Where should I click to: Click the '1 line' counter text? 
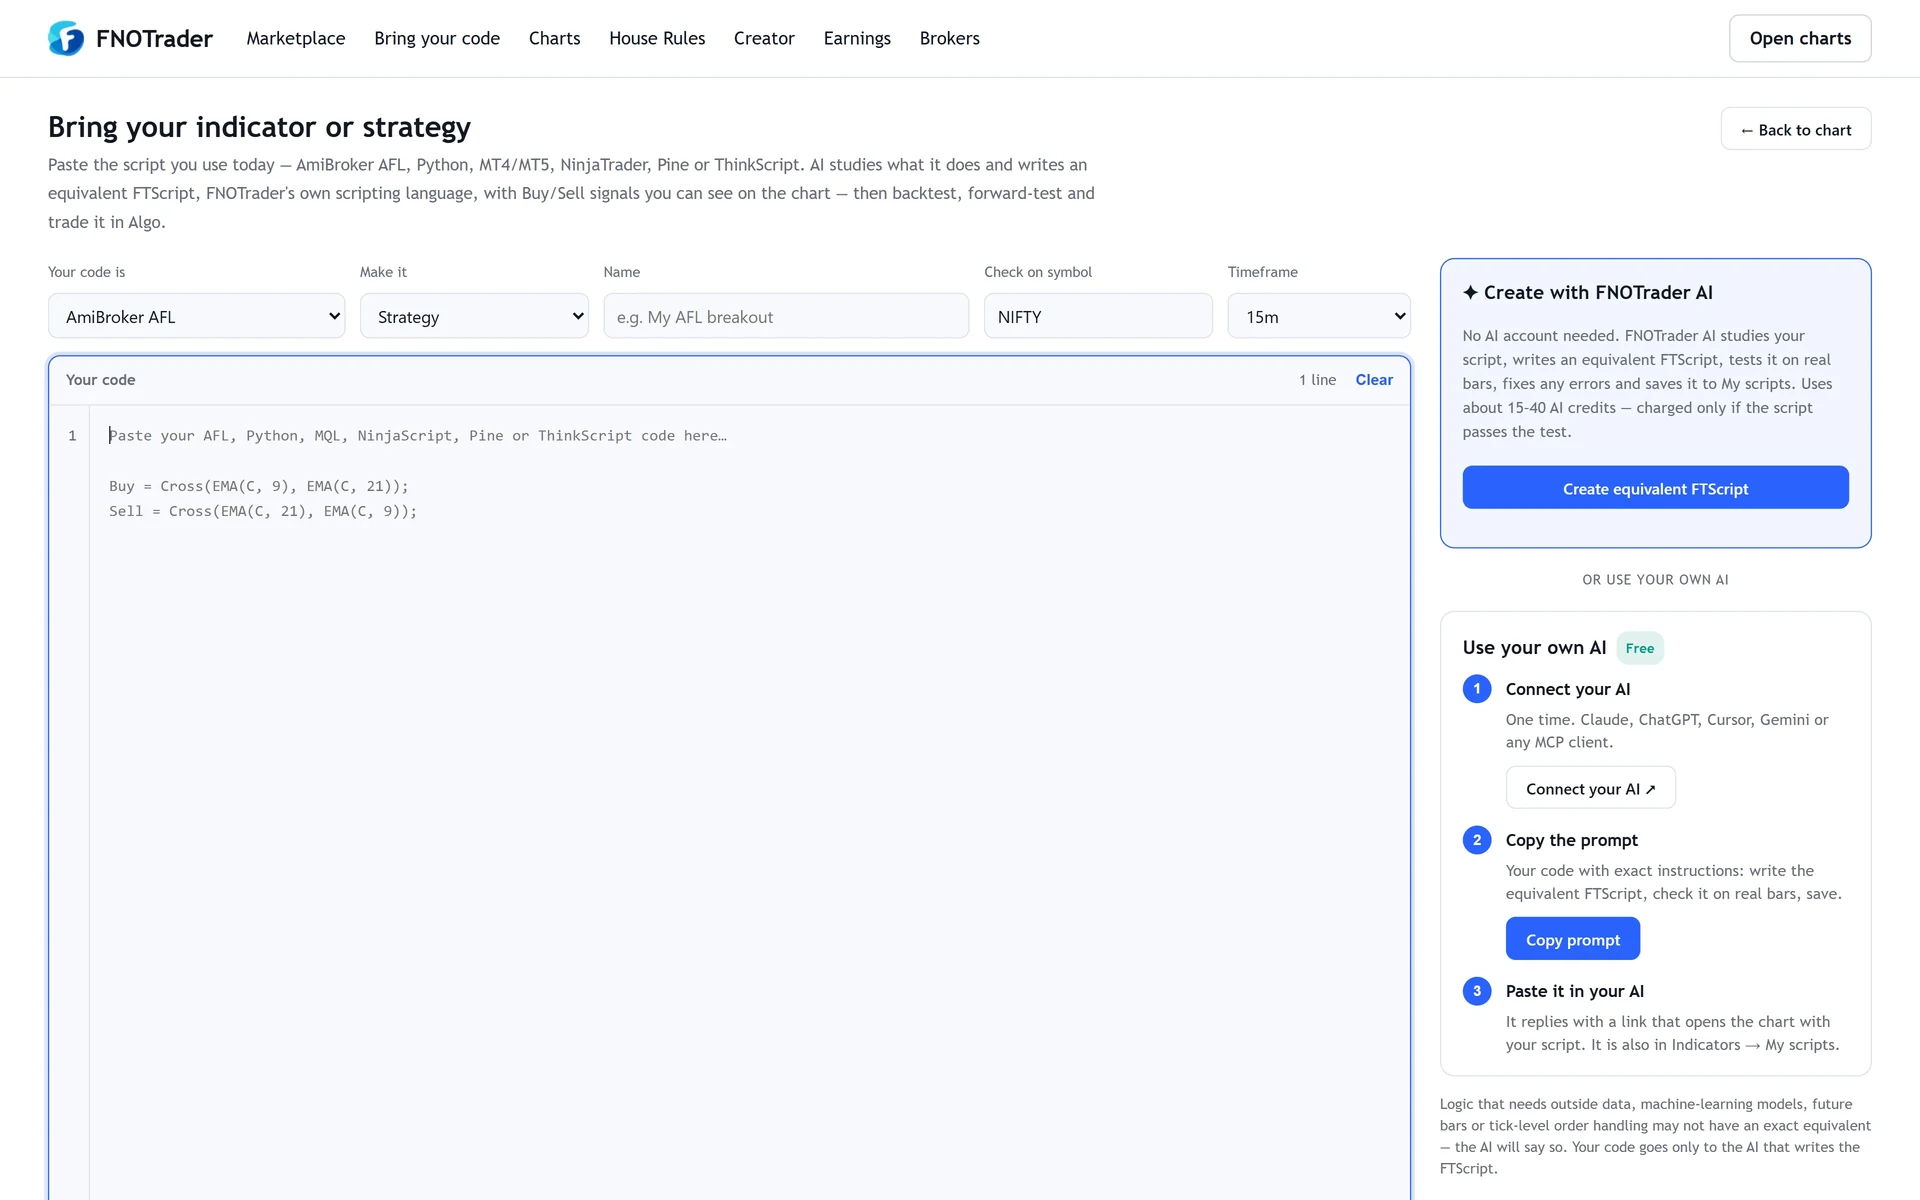pos(1317,380)
